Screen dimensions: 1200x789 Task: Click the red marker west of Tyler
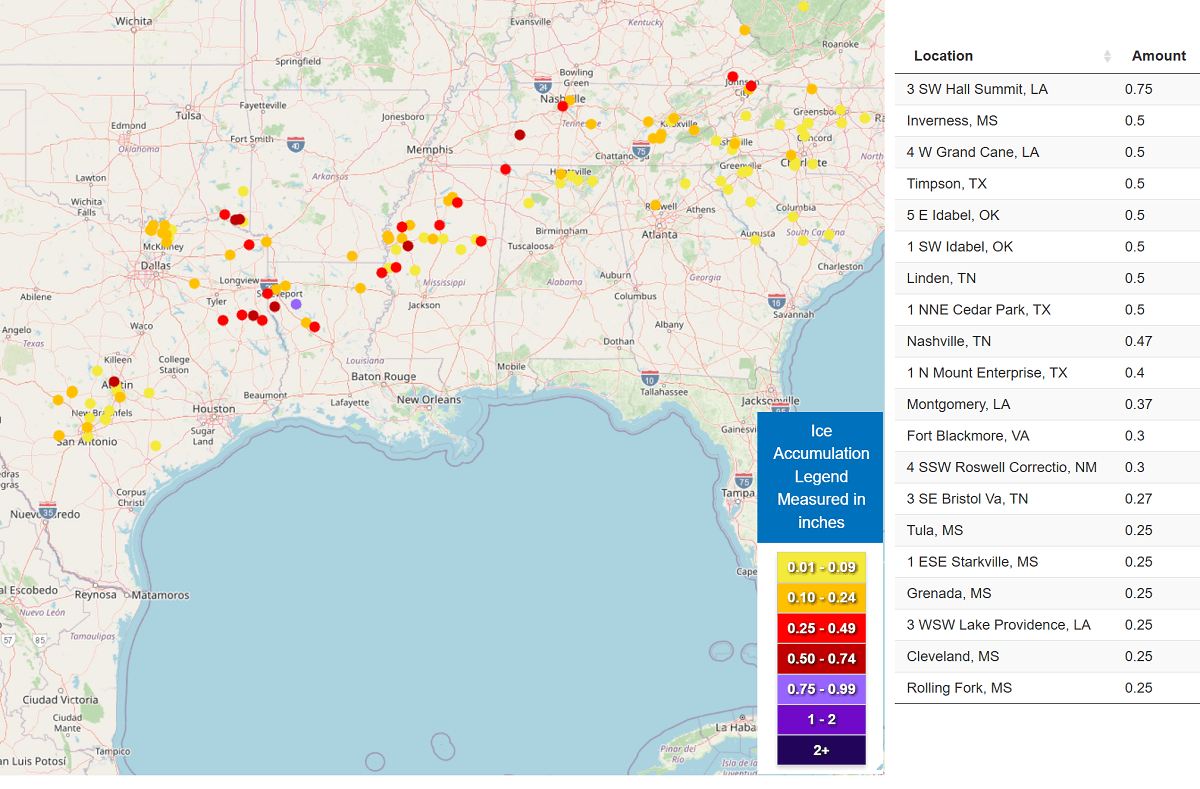(x=224, y=320)
